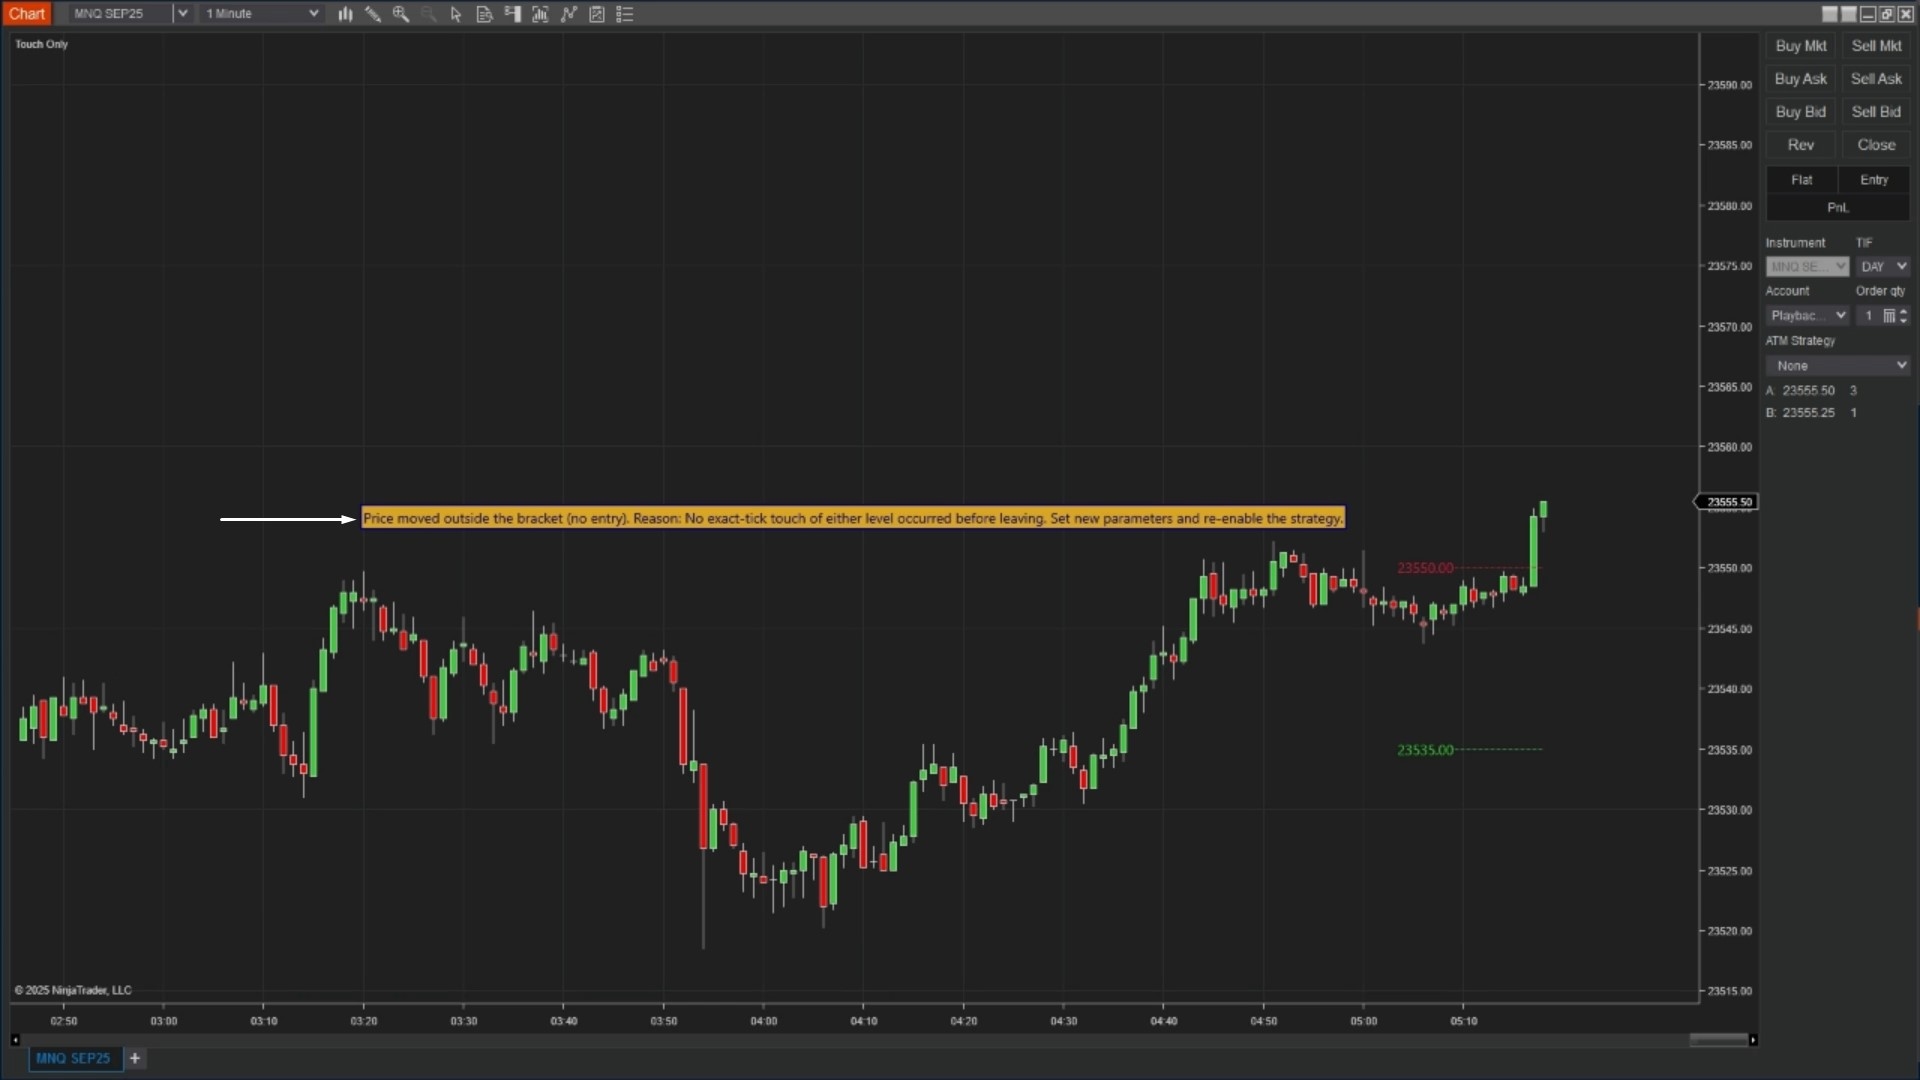Increase Order qty with the stepper arrow
Image resolution: width=1920 pixels, height=1080 pixels.
[x=1904, y=311]
